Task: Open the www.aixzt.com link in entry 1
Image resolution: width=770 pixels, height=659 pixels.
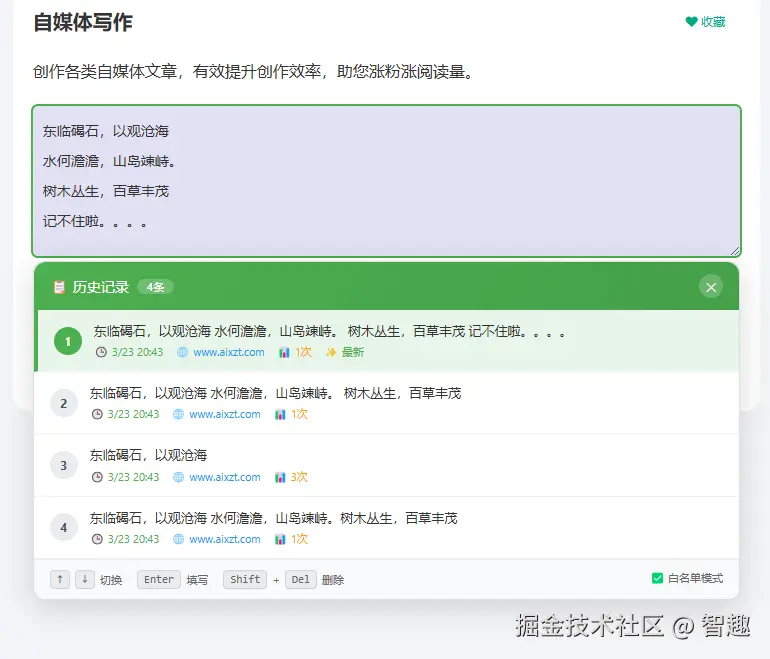Action: pos(229,352)
